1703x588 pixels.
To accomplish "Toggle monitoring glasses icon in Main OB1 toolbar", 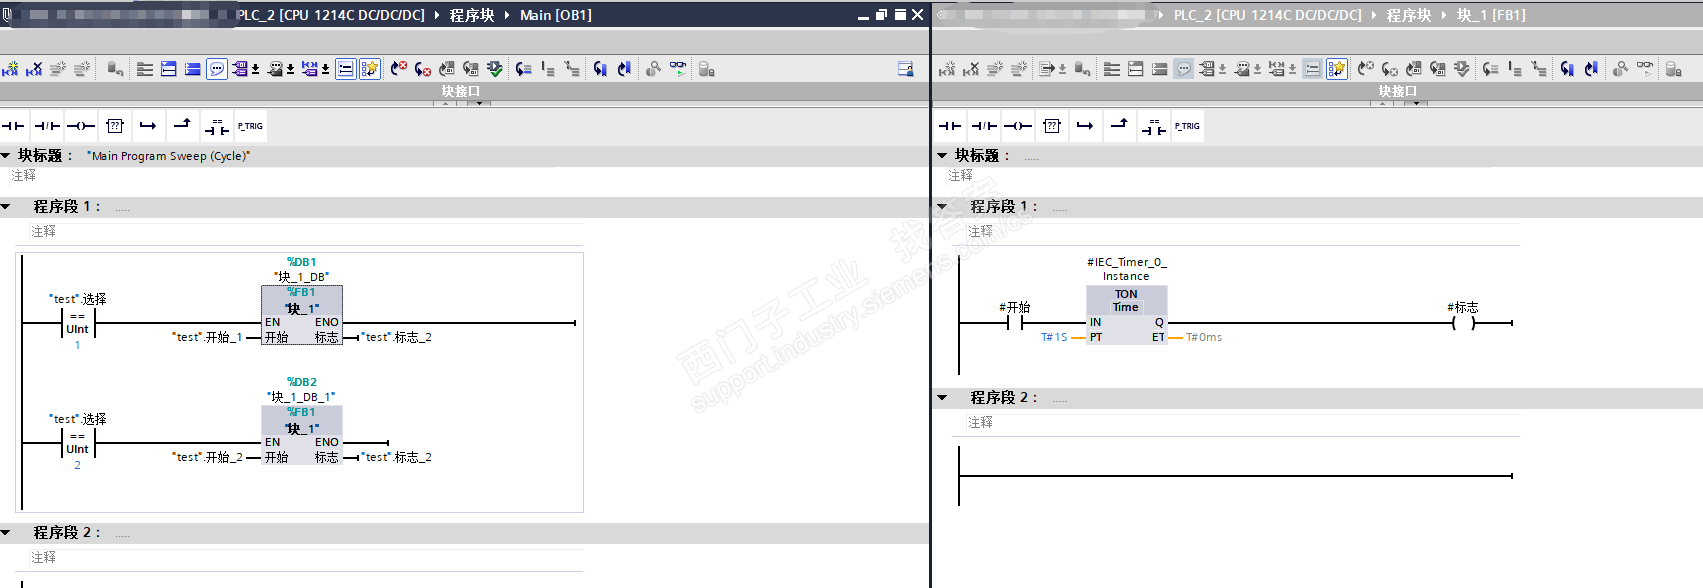I will coord(678,69).
